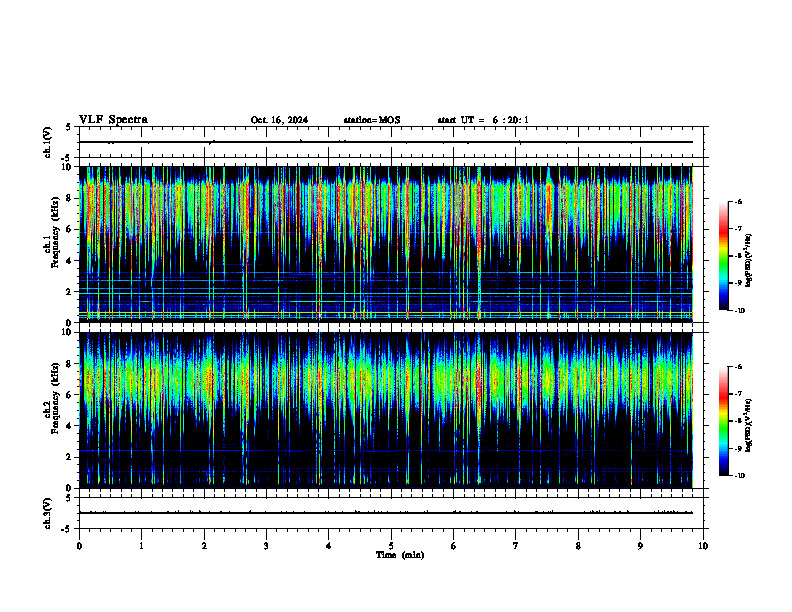This screenshot has height=612, width=792.
Task: Click time-axis tick label "9"
Action: pos(640,546)
